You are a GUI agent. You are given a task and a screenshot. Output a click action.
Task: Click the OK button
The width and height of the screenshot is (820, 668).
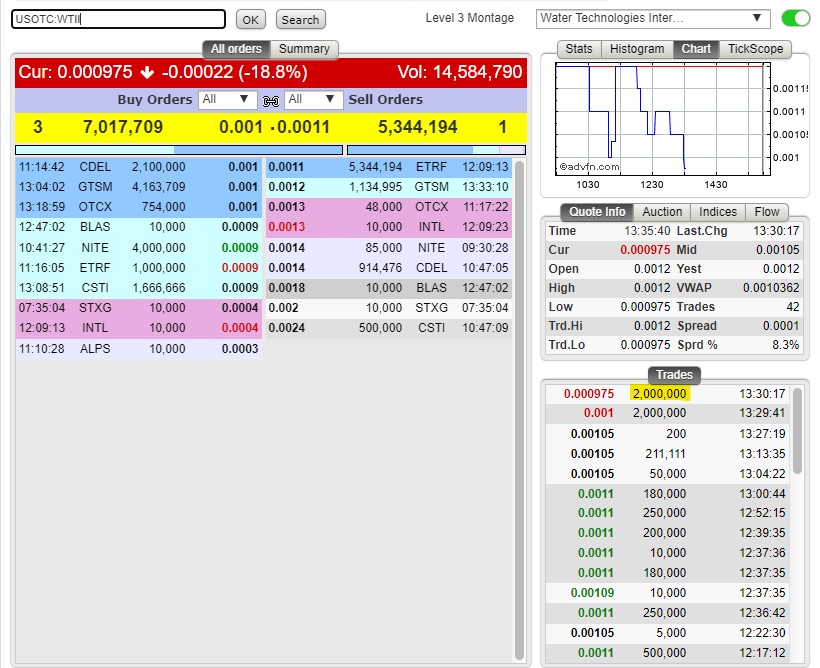coord(250,20)
